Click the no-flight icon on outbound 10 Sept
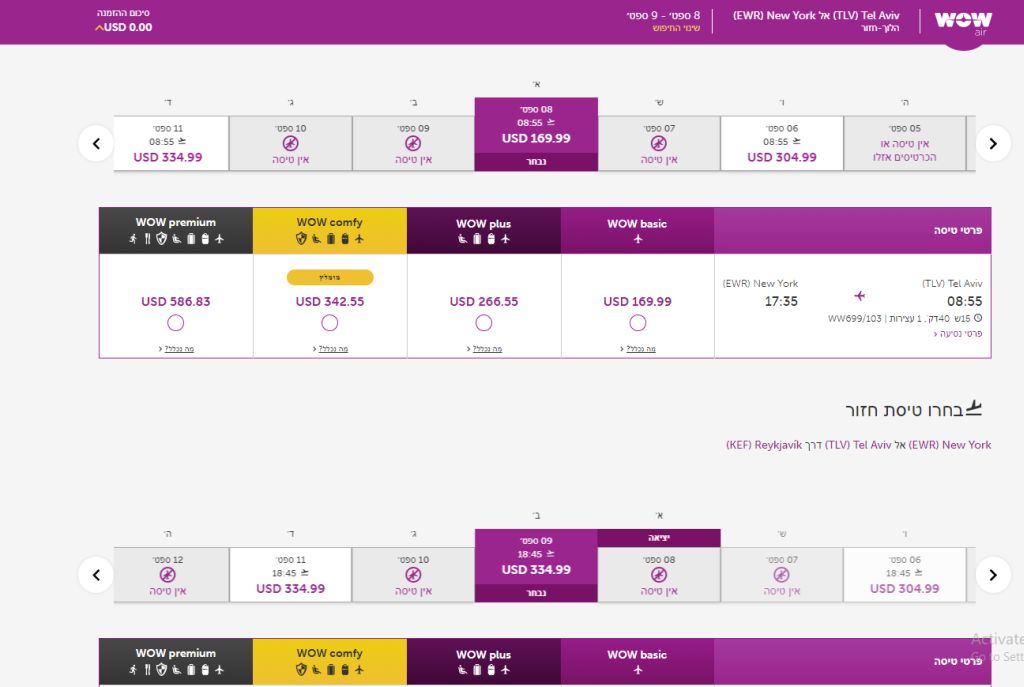Viewport: 1024px width, 687px height. pyautogui.click(x=291, y=143)
